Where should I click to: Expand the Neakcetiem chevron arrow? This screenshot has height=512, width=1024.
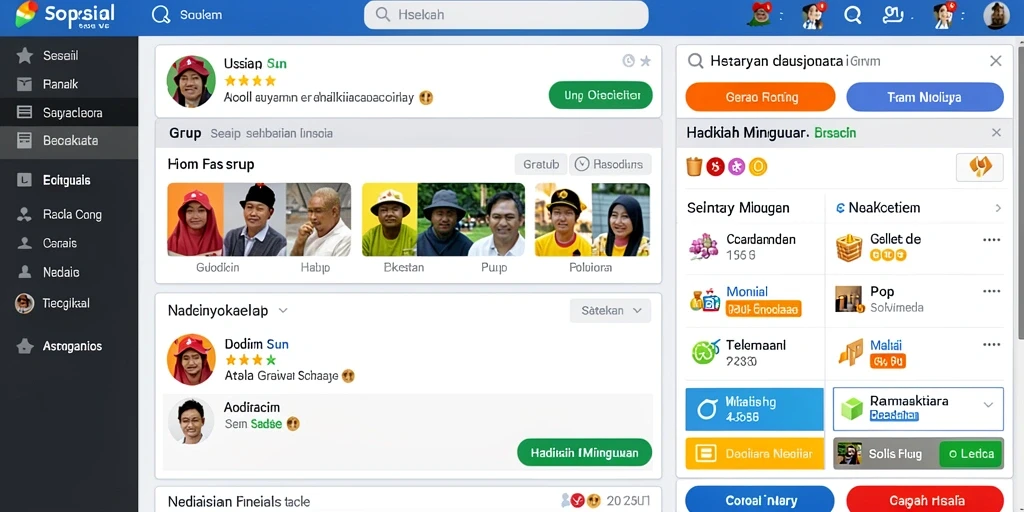click(998, 208)
